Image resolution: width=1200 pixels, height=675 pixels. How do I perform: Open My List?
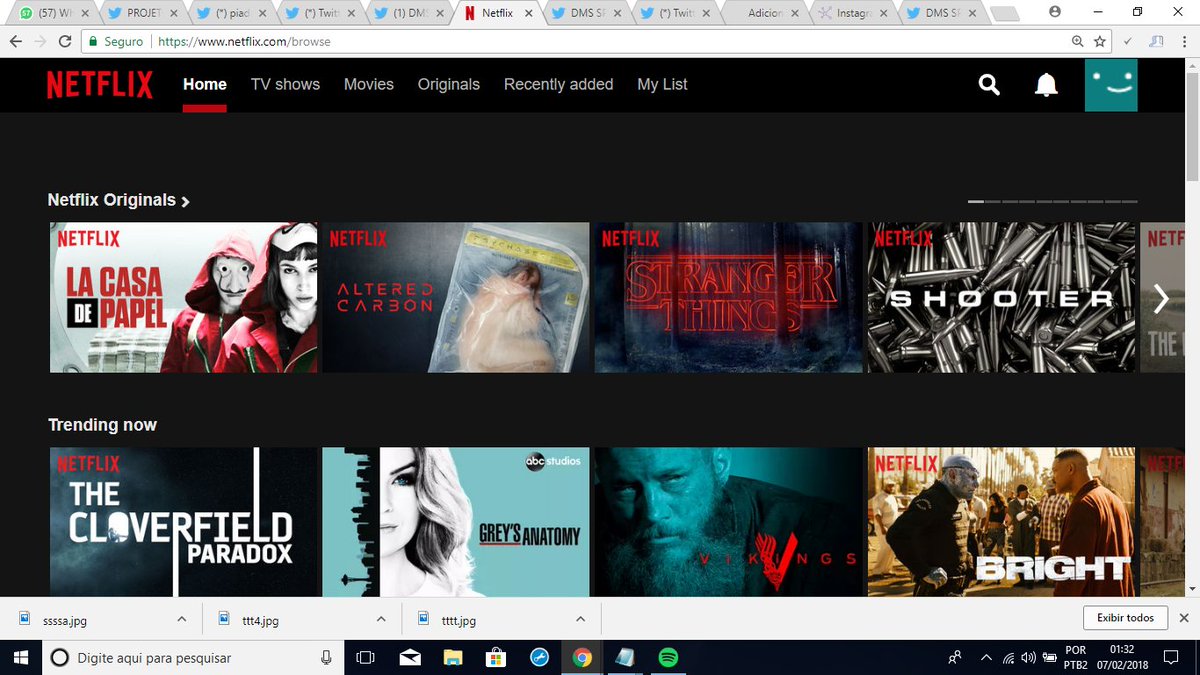[x=662, y=85]
